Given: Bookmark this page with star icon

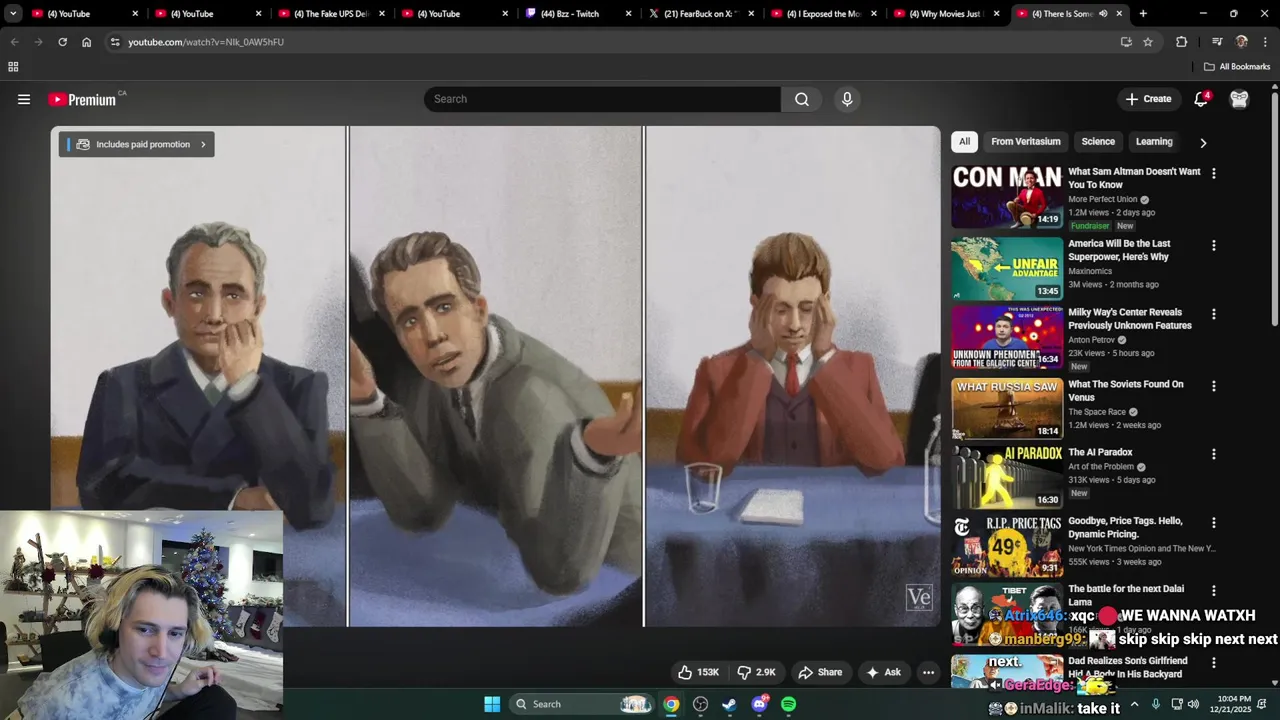Looking at the screenshot, I should pos(1148,42).
